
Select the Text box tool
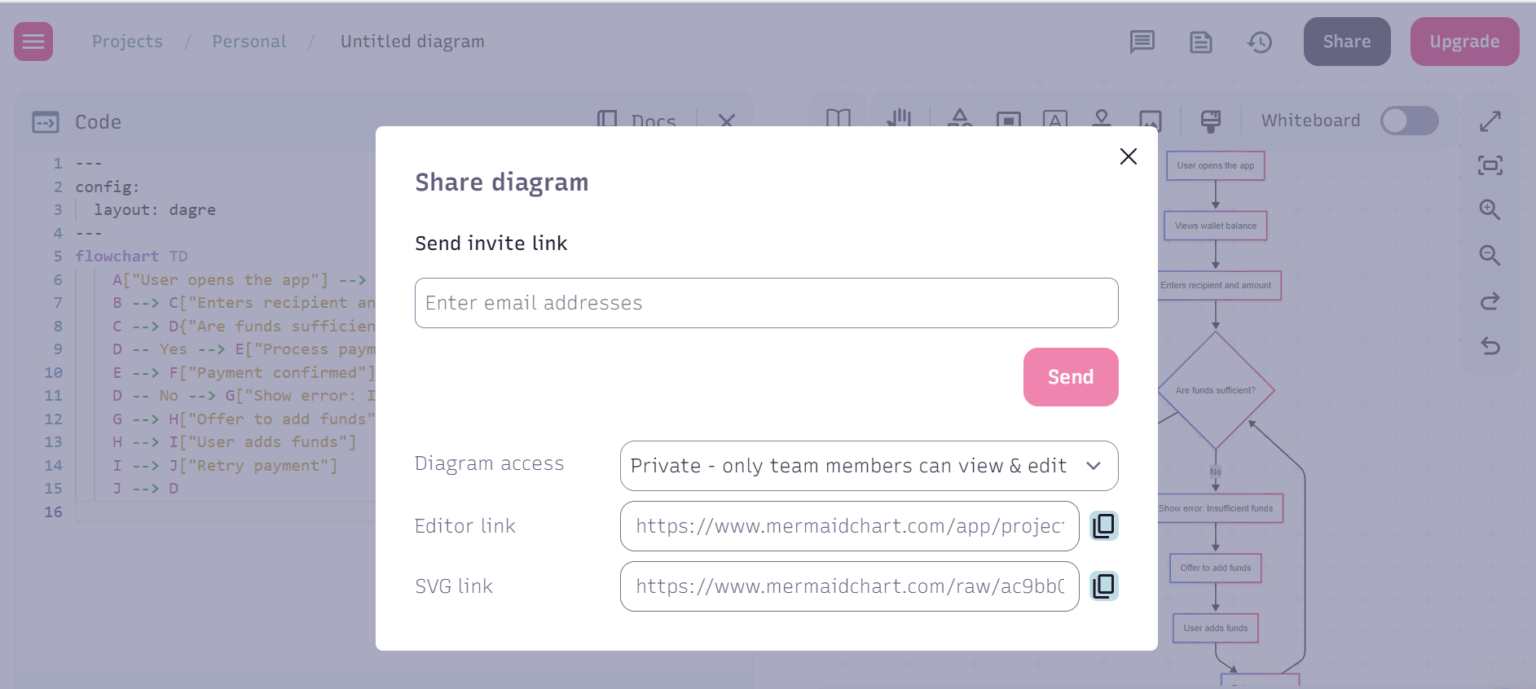(x=1055, y=120)
